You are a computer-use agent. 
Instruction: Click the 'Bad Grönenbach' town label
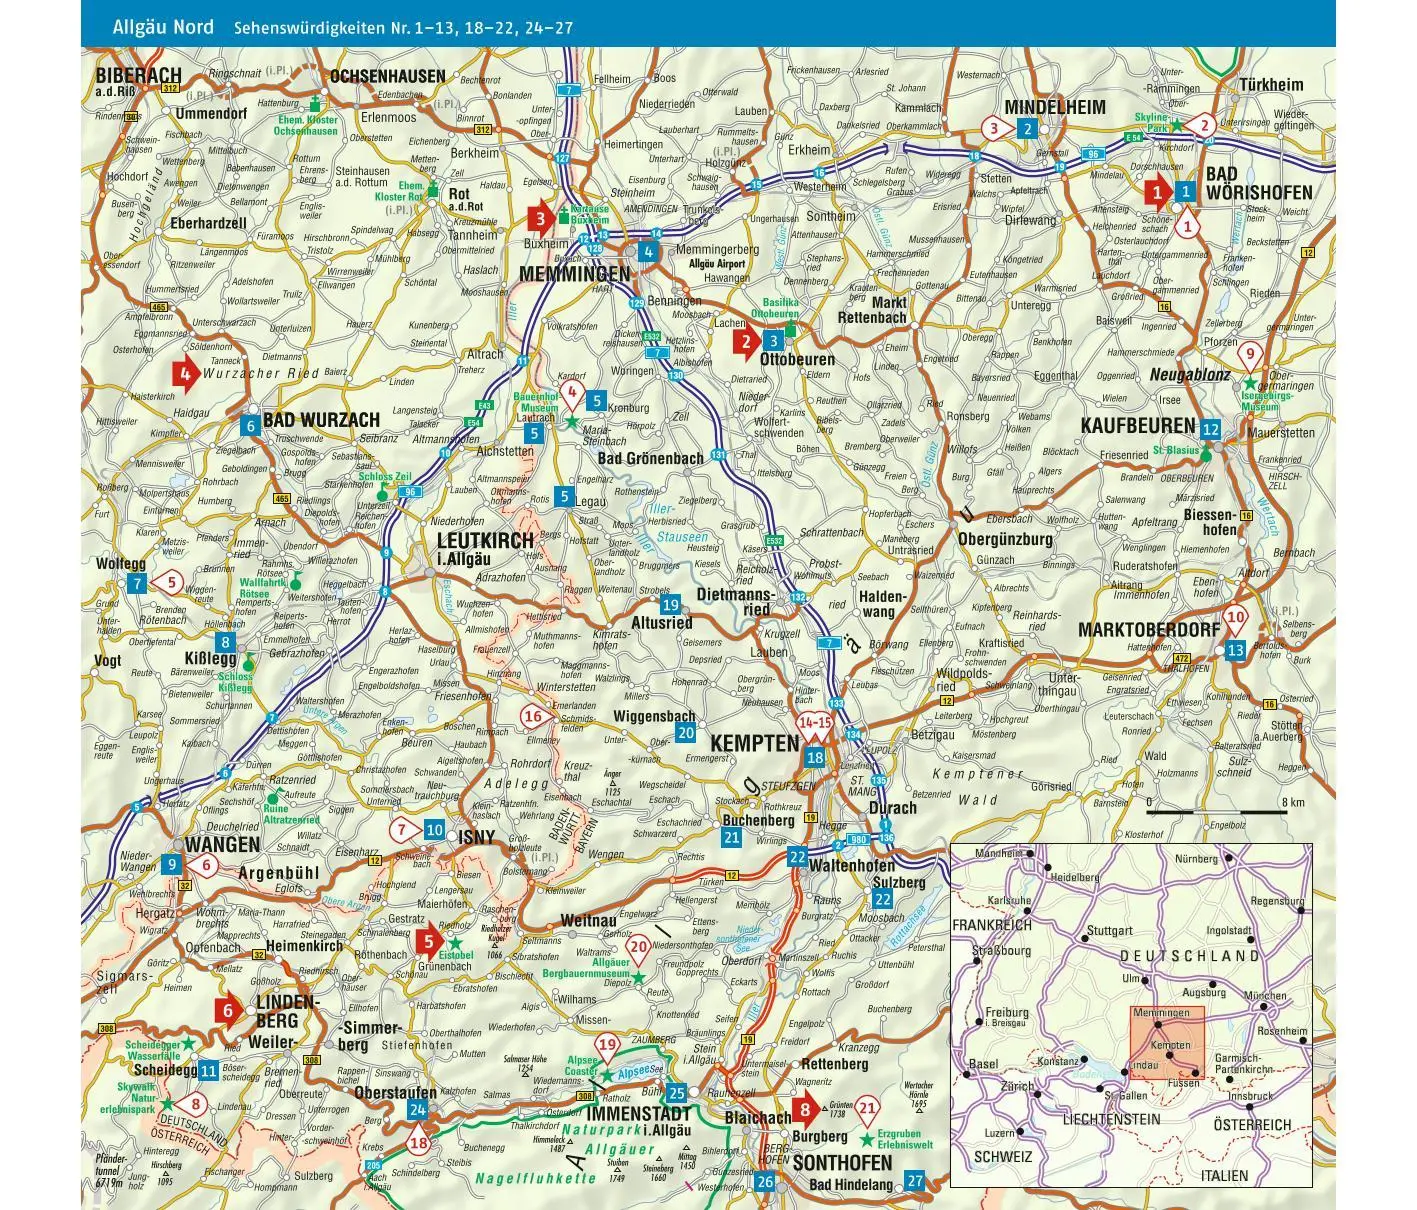650,459
